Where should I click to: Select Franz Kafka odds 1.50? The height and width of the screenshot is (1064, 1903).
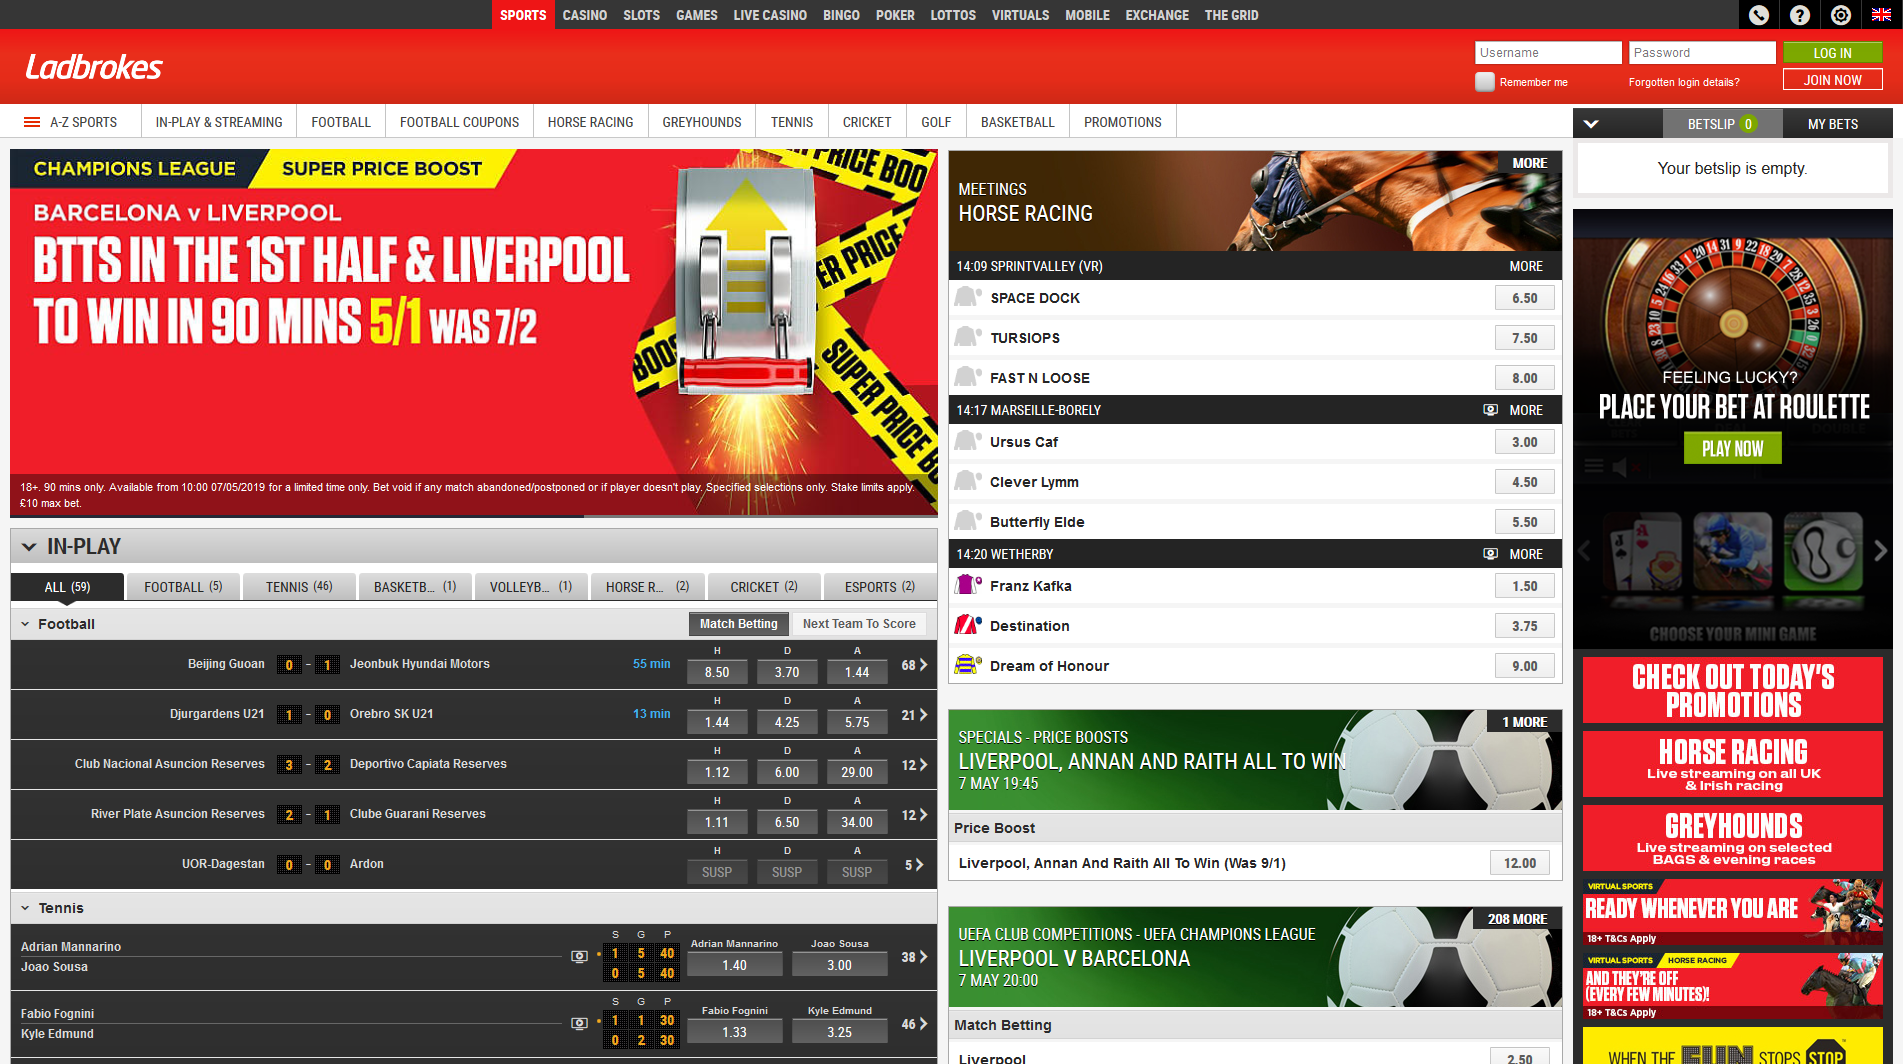pyautogui.click(x=1525, y=586)
